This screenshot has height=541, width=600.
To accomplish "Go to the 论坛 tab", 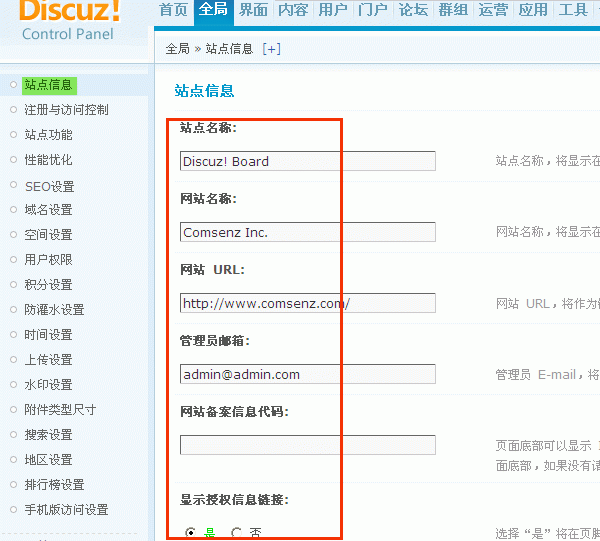I will click(413, 10).
